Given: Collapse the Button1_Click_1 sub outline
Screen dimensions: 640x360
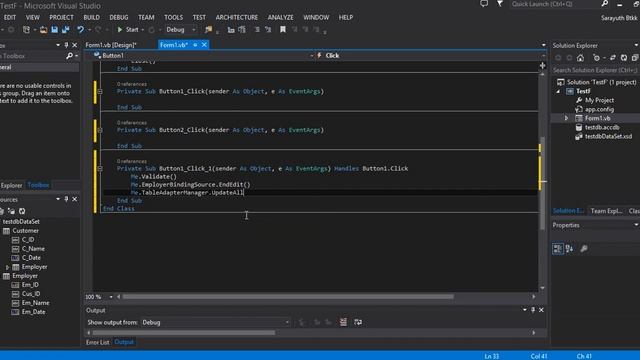Looking at the screenshot, I should pyautogui.click(x=100, y=169).
